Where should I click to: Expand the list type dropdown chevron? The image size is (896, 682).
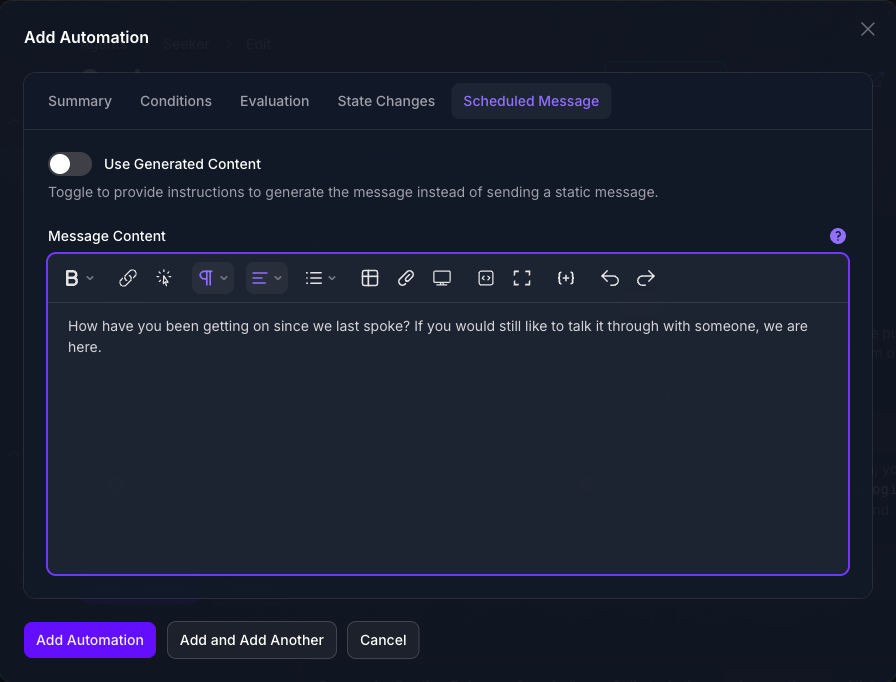[332, 278]
